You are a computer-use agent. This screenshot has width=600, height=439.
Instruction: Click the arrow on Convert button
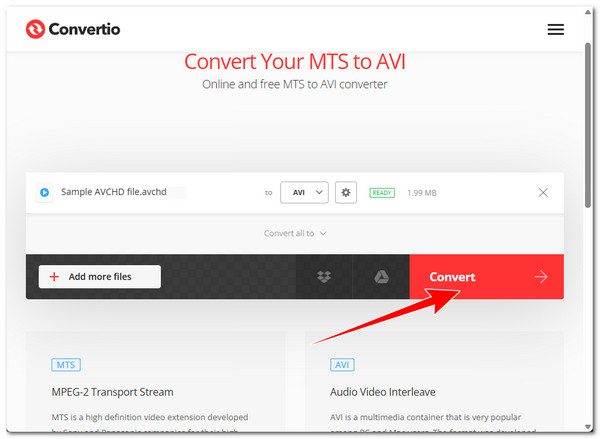coord(541,276)
